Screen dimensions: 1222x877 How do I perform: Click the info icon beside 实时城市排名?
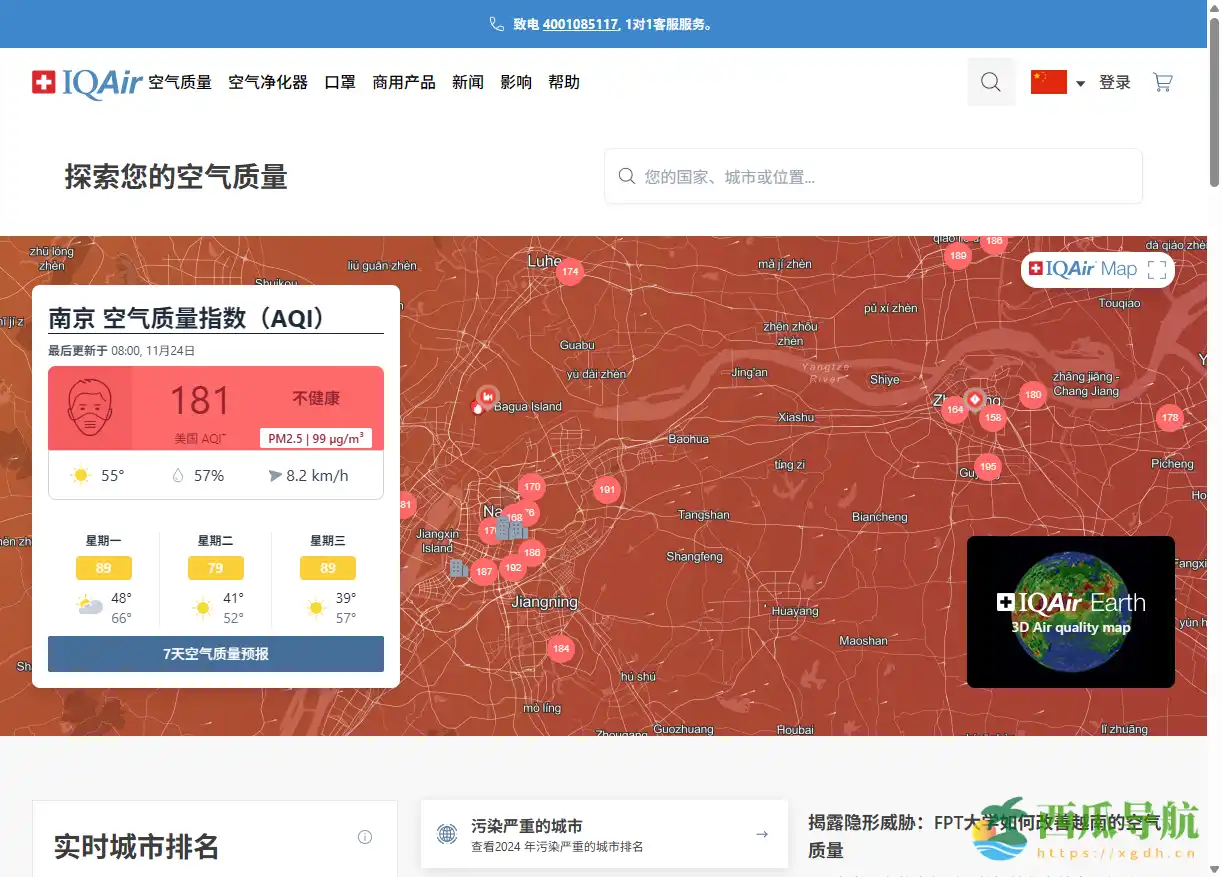pos(365,836)
